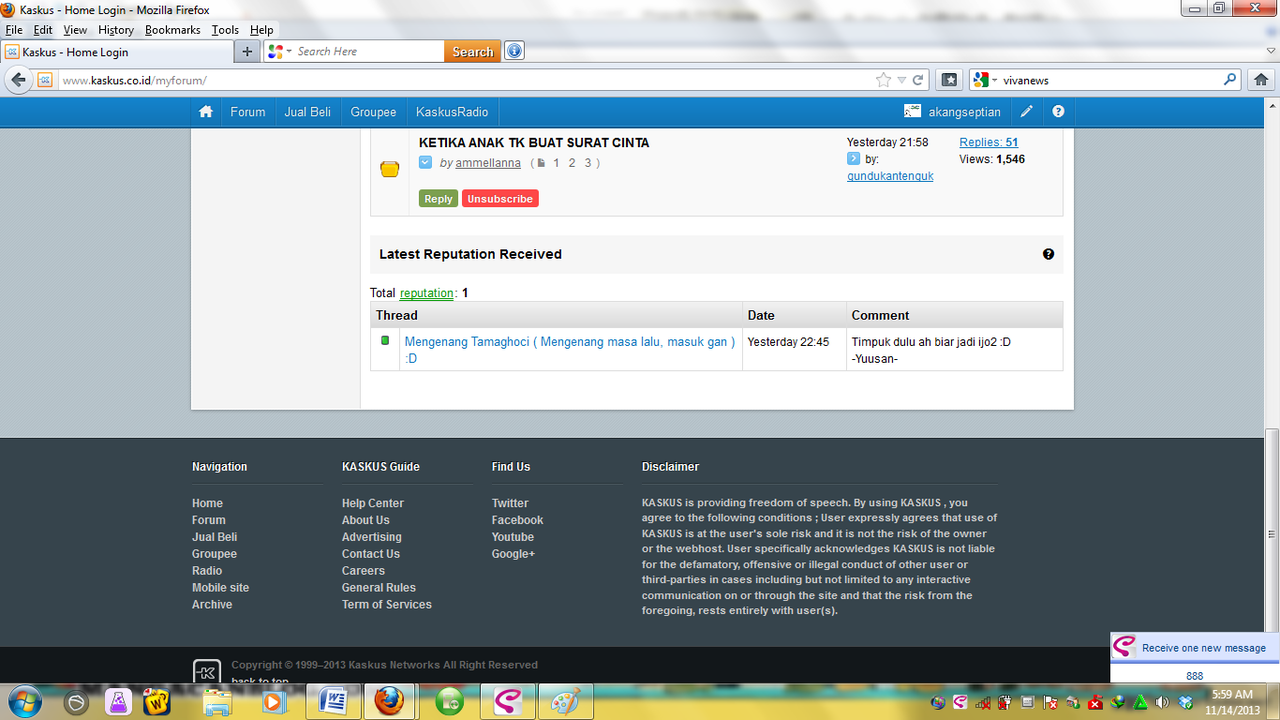The image size is (1280, 720).
Task: Open Microsoft Word from the taskbar
Action: pos(332,702)
